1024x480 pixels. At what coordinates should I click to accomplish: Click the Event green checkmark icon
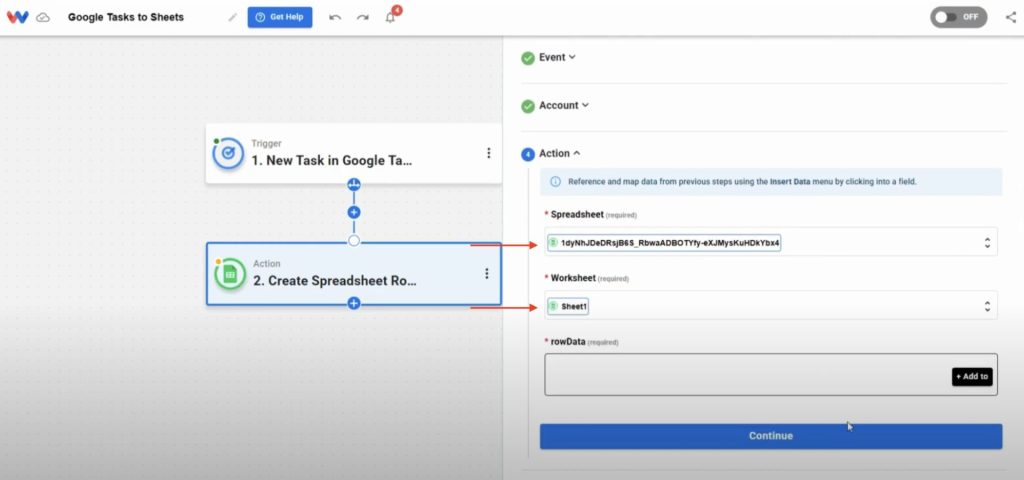(528, 58)
